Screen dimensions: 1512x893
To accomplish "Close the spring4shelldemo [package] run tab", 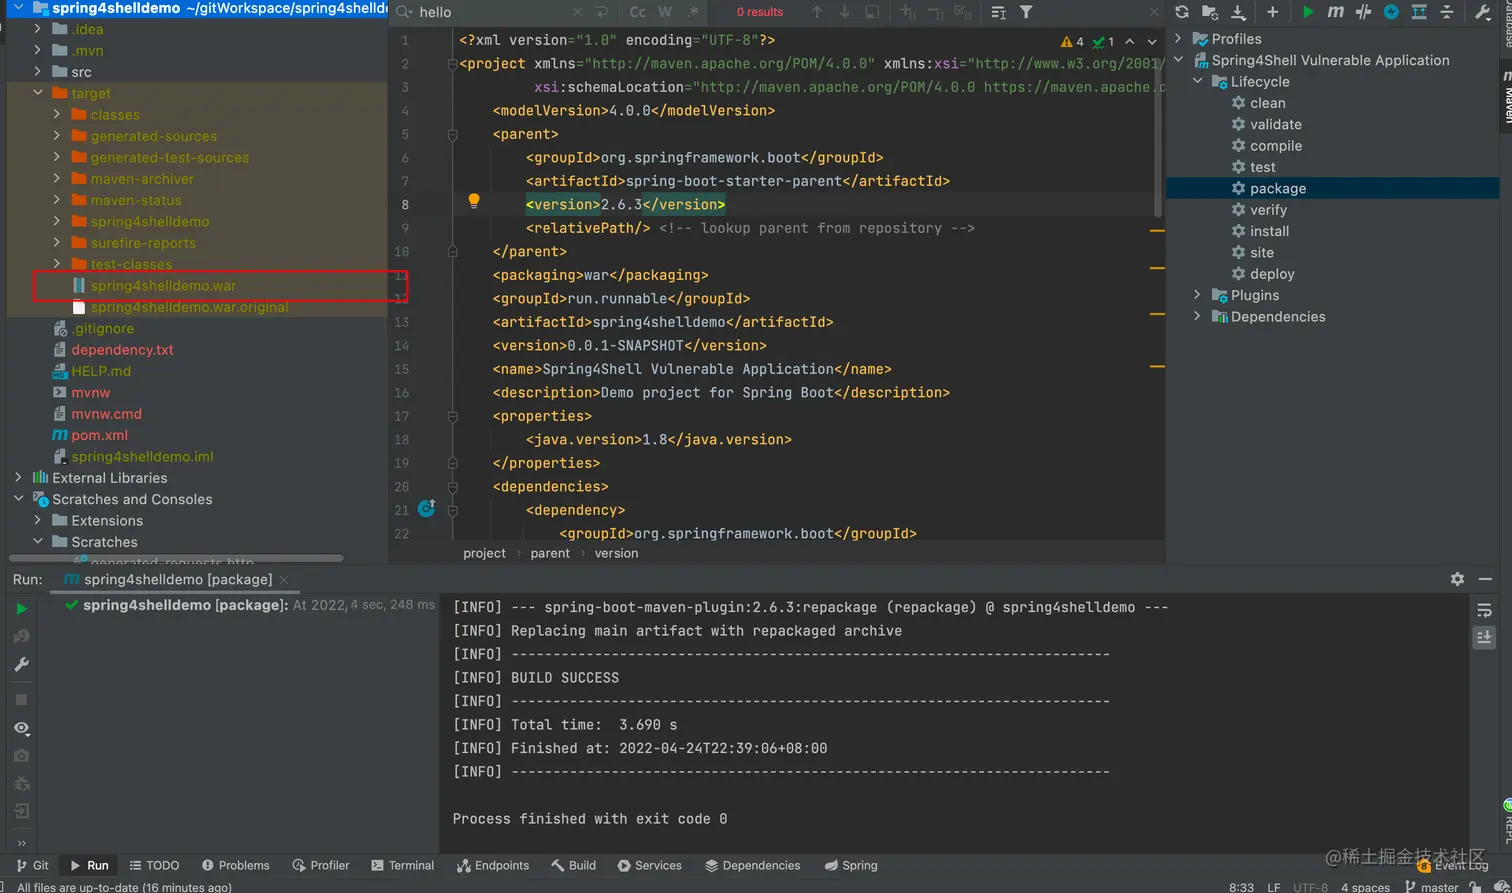I will pos(284,579).
